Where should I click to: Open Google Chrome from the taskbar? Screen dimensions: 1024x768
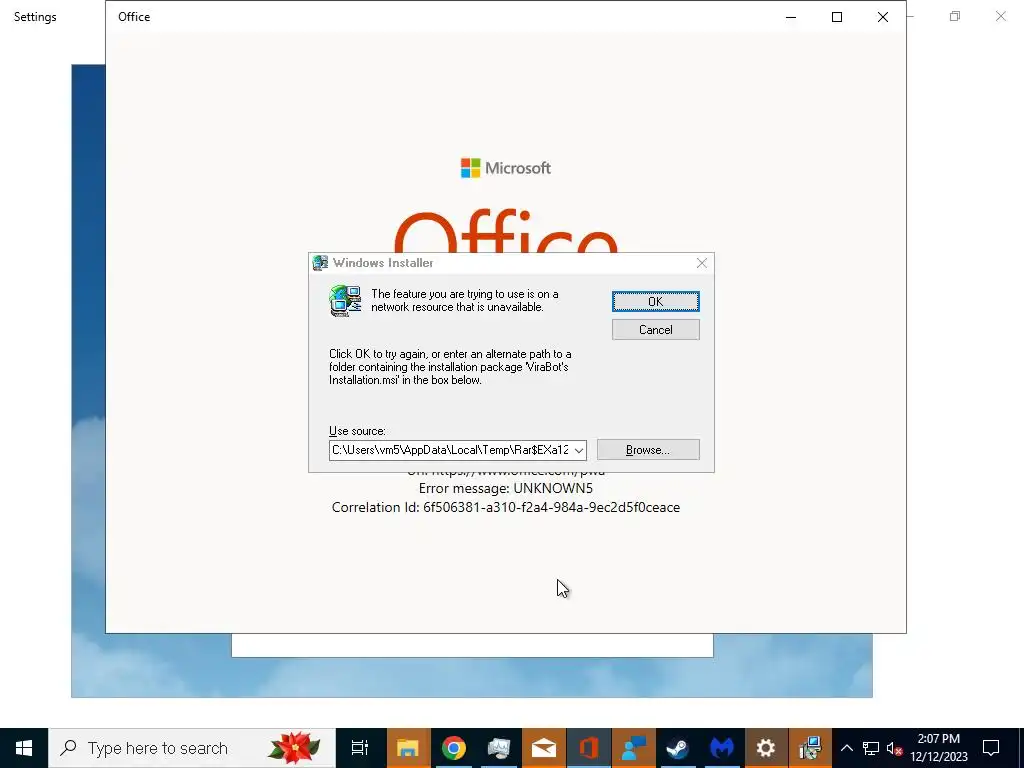point(453,748)
